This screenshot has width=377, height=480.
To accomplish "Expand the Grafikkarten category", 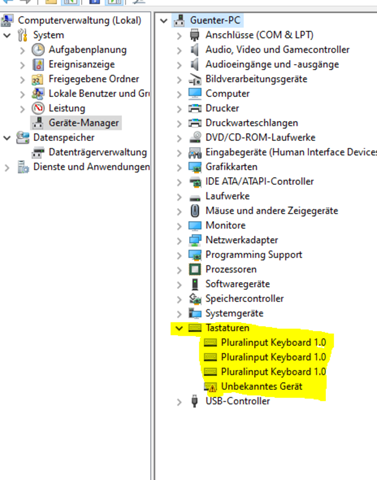I will (x=179, y=167).
